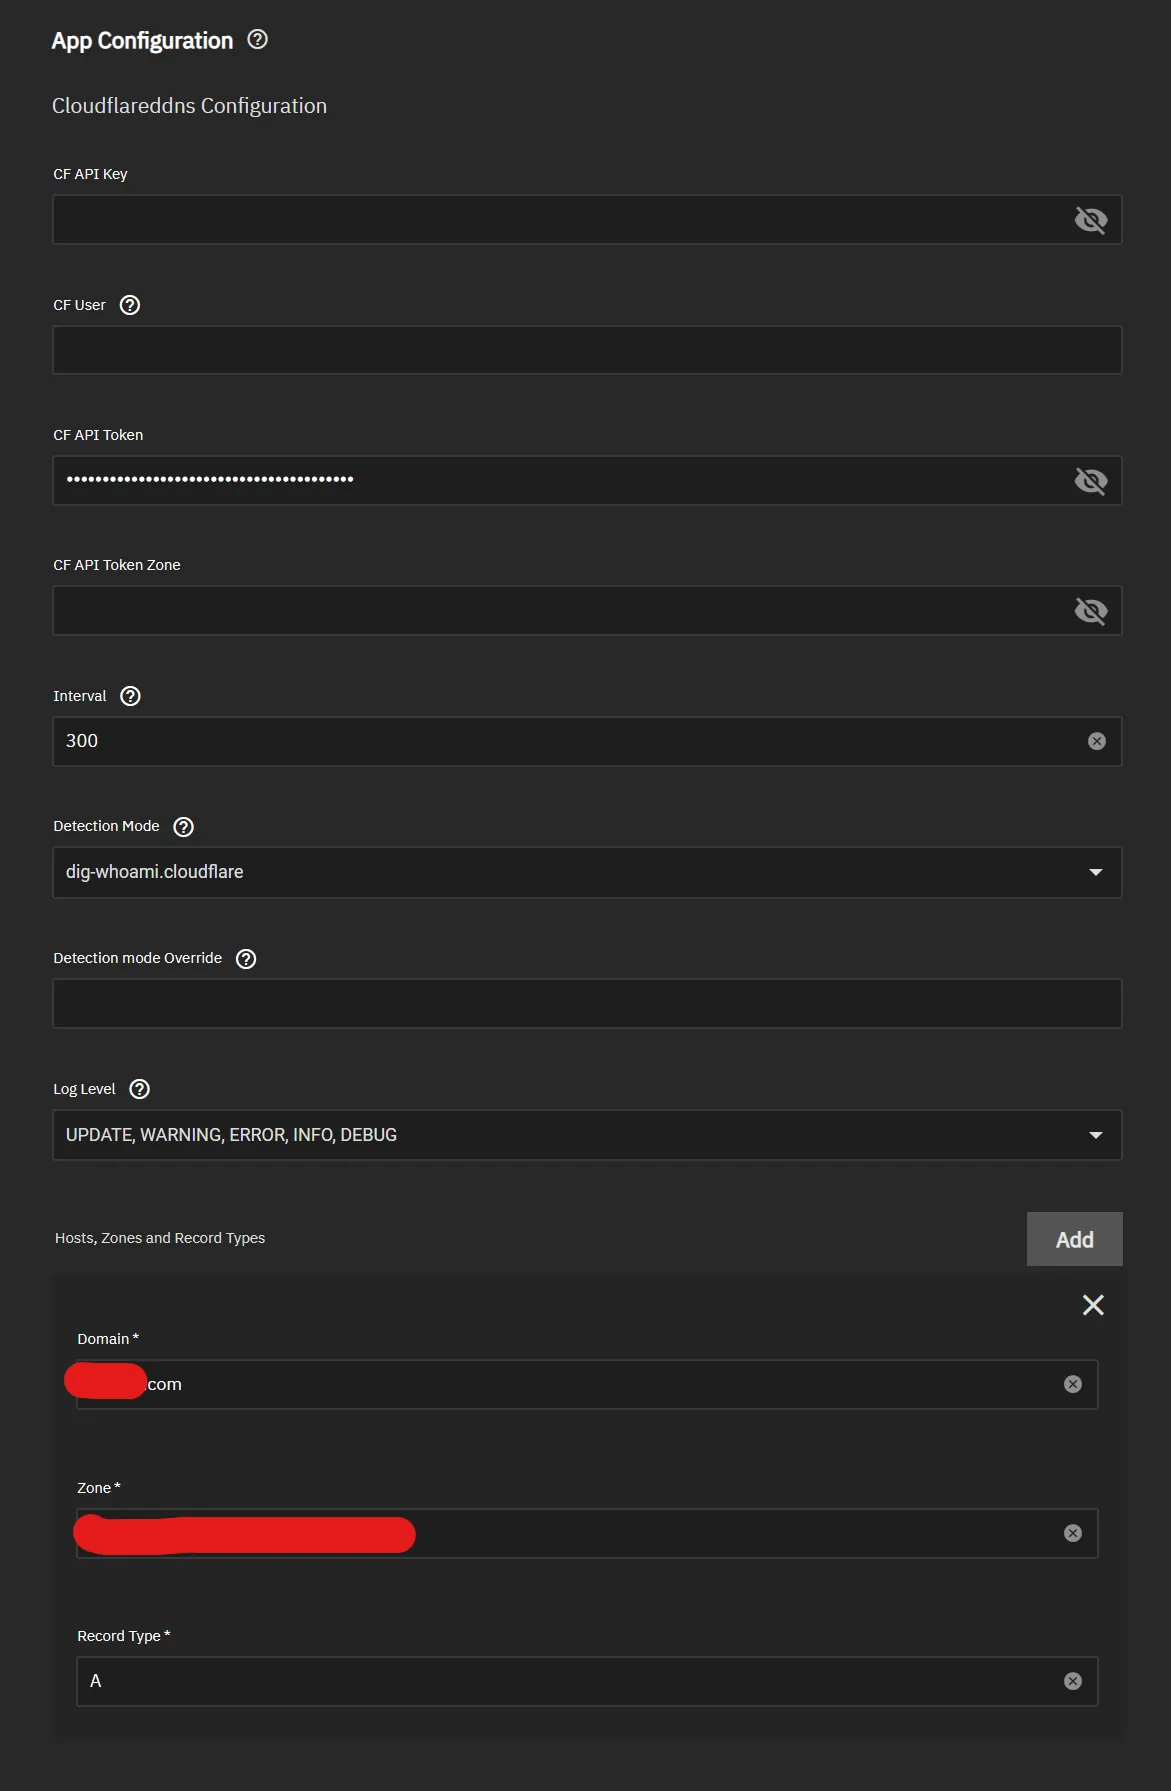This screenshot has width=1171, height=1791.
Task: Toggle visibility of CF API Token Zone
Action: 1090,610
